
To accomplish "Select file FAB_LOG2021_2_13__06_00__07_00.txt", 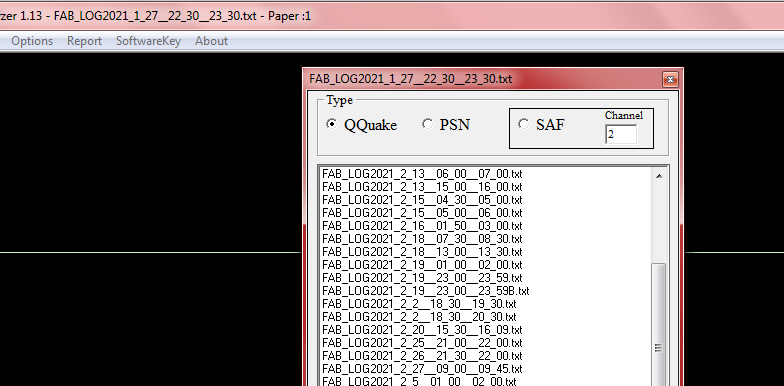I will coord(422,174).
